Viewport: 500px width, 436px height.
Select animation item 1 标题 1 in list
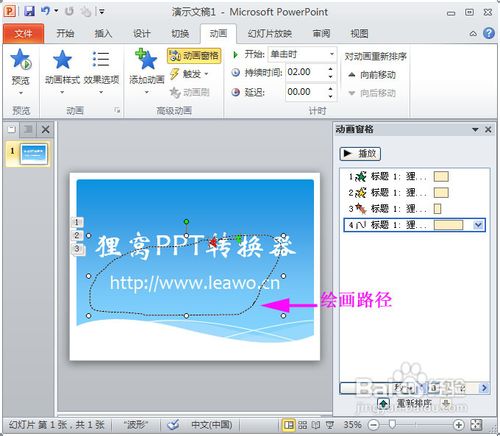point(413,176)
